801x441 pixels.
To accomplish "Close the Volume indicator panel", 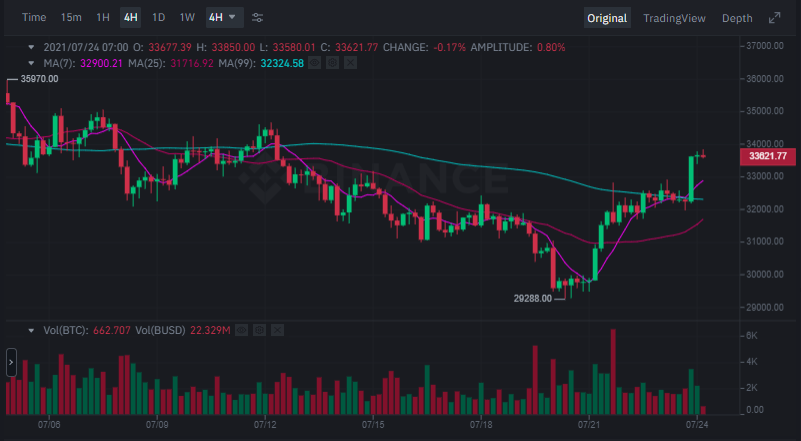I will (x=277, y=330).
